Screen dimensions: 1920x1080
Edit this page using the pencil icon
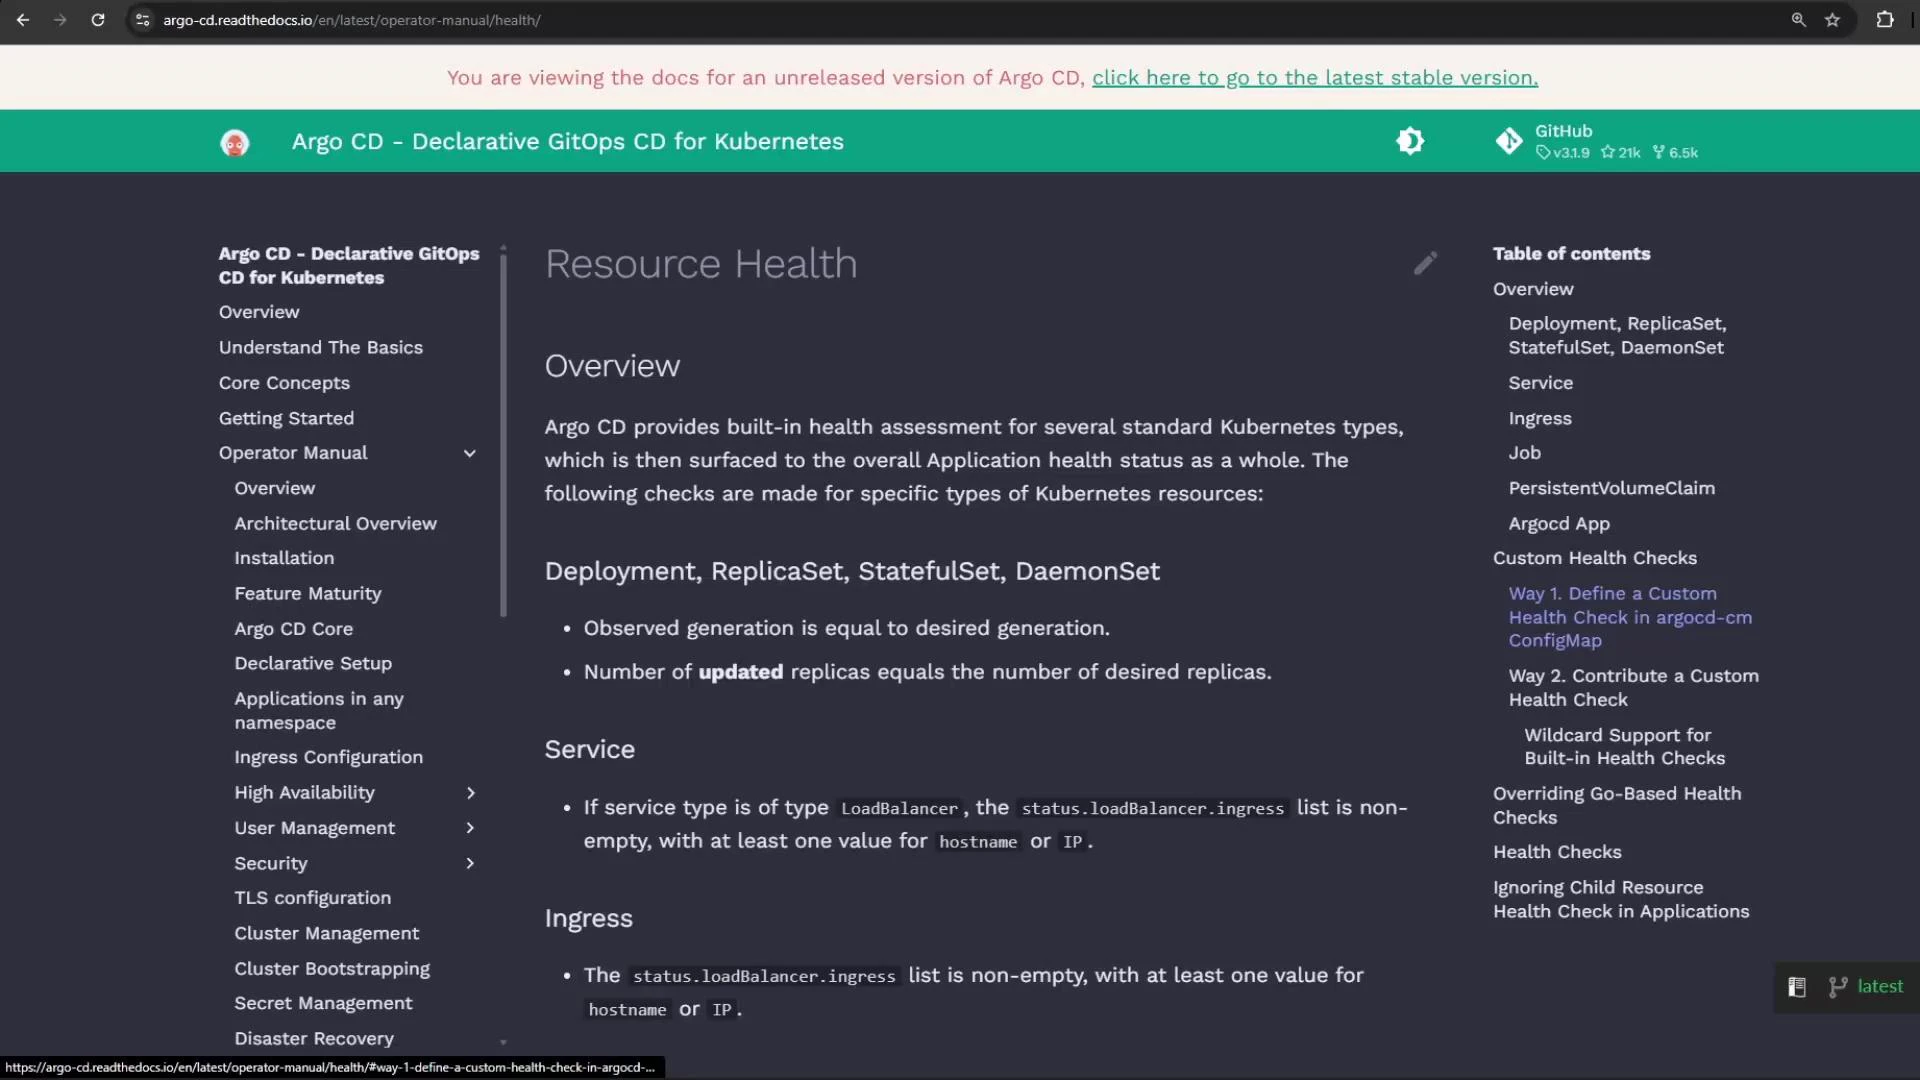tap(1425, 263)
